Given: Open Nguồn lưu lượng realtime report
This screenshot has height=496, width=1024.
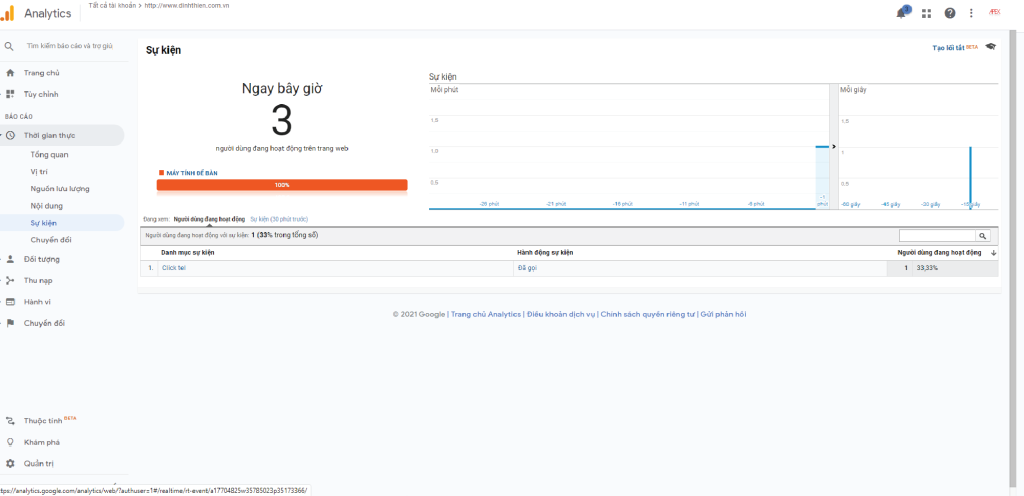Looking at the screenshot, I should pyautogui.click(x=59, y=189).
